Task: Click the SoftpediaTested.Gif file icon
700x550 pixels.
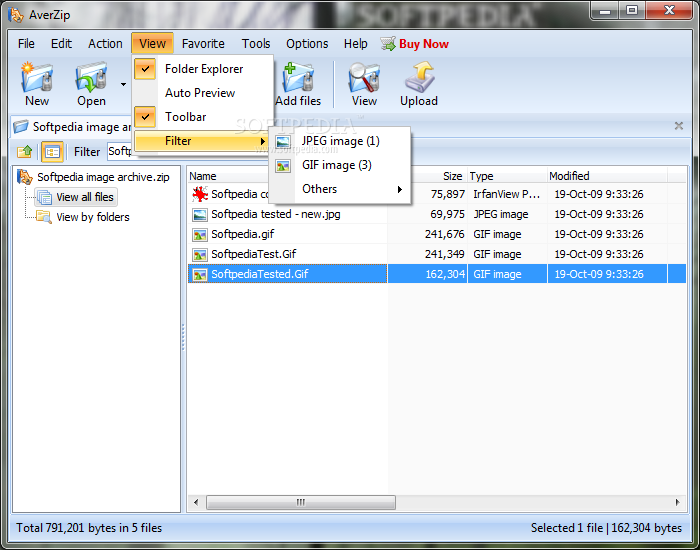Action: pyautogui.click(x=200, y=275)
